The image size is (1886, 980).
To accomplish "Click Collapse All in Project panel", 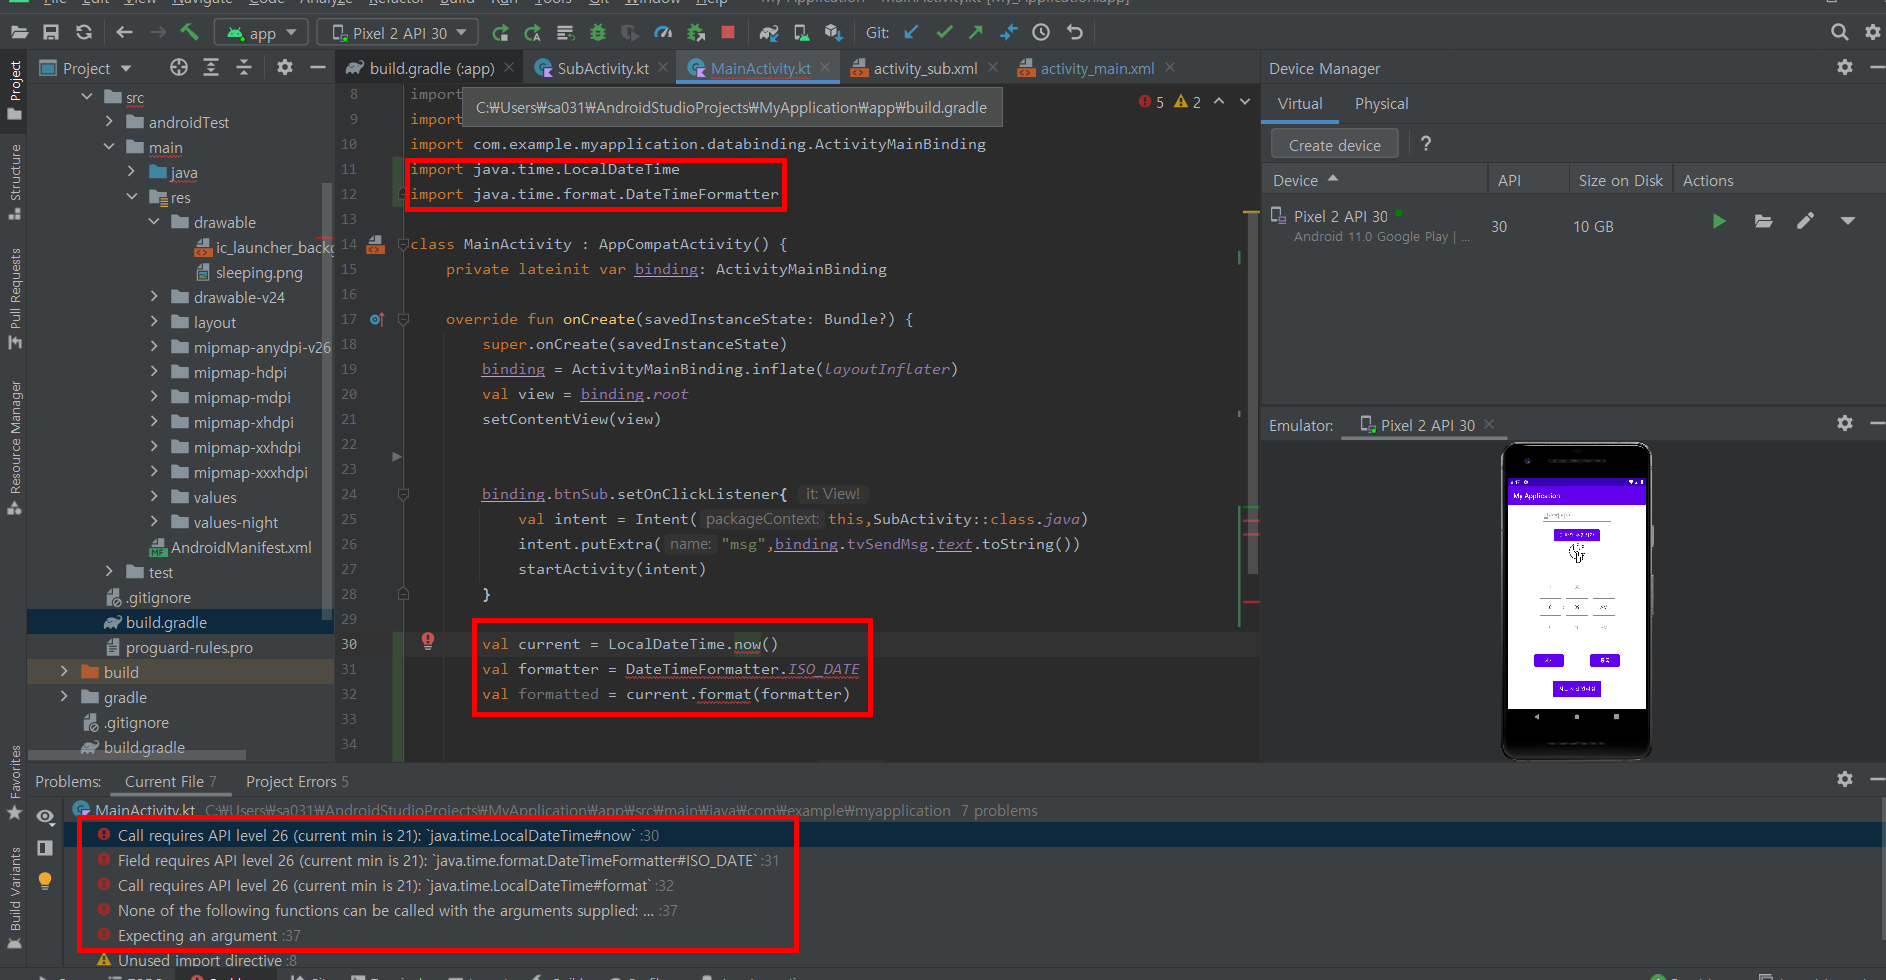I will pyautogui.click(x=244, y=68).
